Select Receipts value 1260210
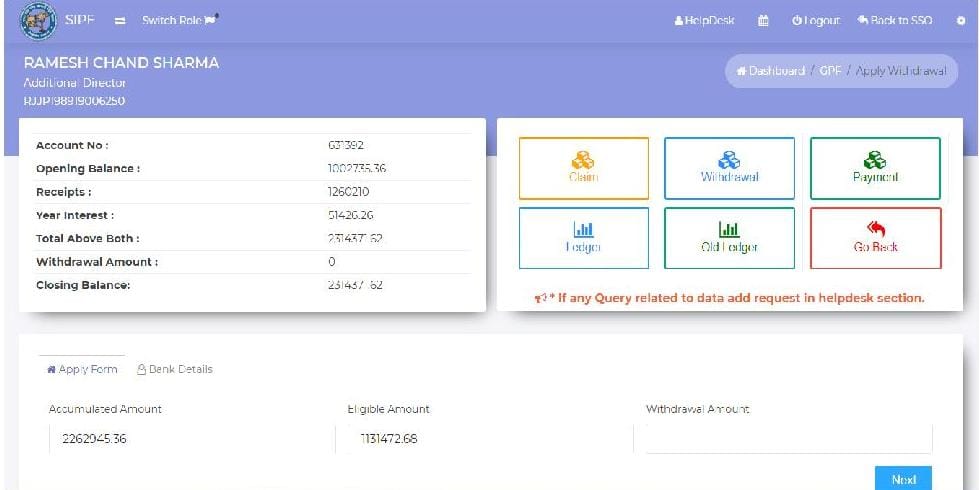The width and height of the screenshot is (979, 490). (x=348, y=192)
